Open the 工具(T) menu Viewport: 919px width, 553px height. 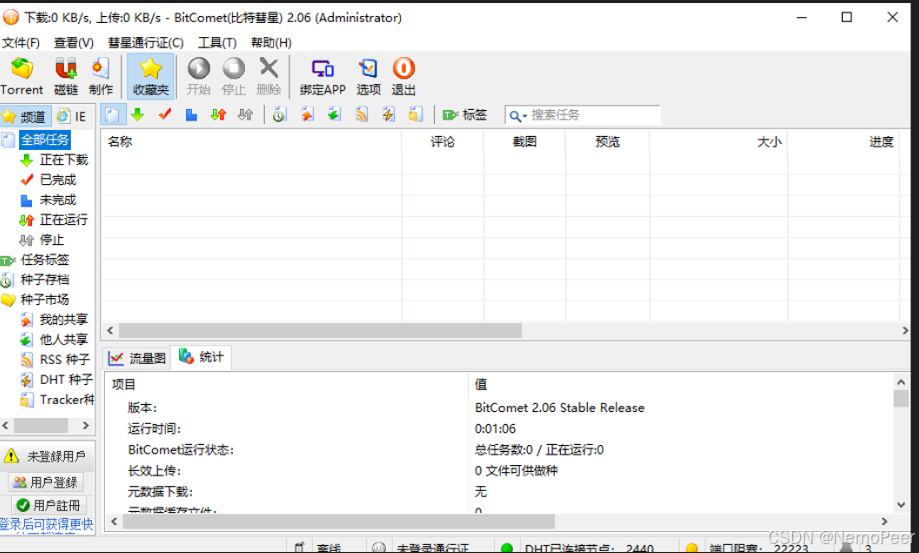[217, 43]
